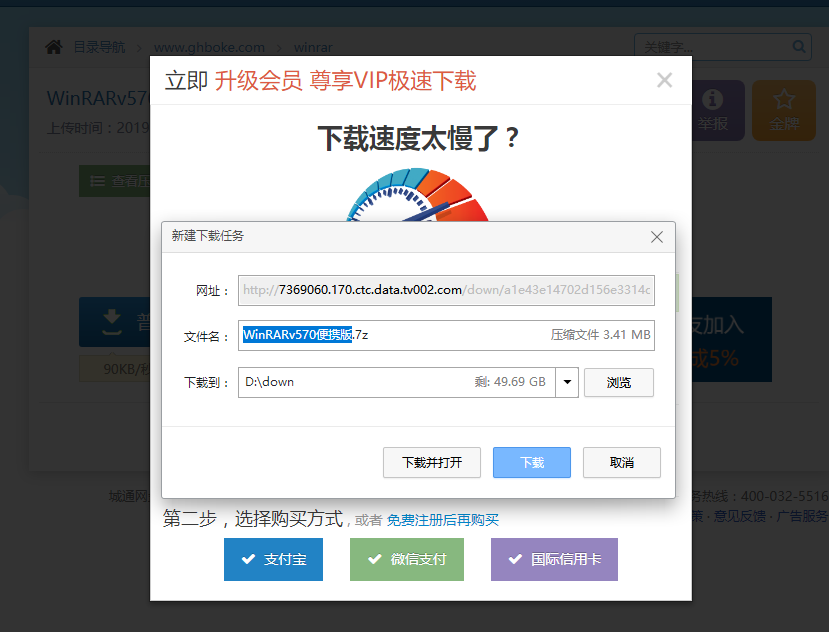Viewport: 829px width, 632px height.
Task: Click the D:\down download path field
Action: click(x=397, y=382)
